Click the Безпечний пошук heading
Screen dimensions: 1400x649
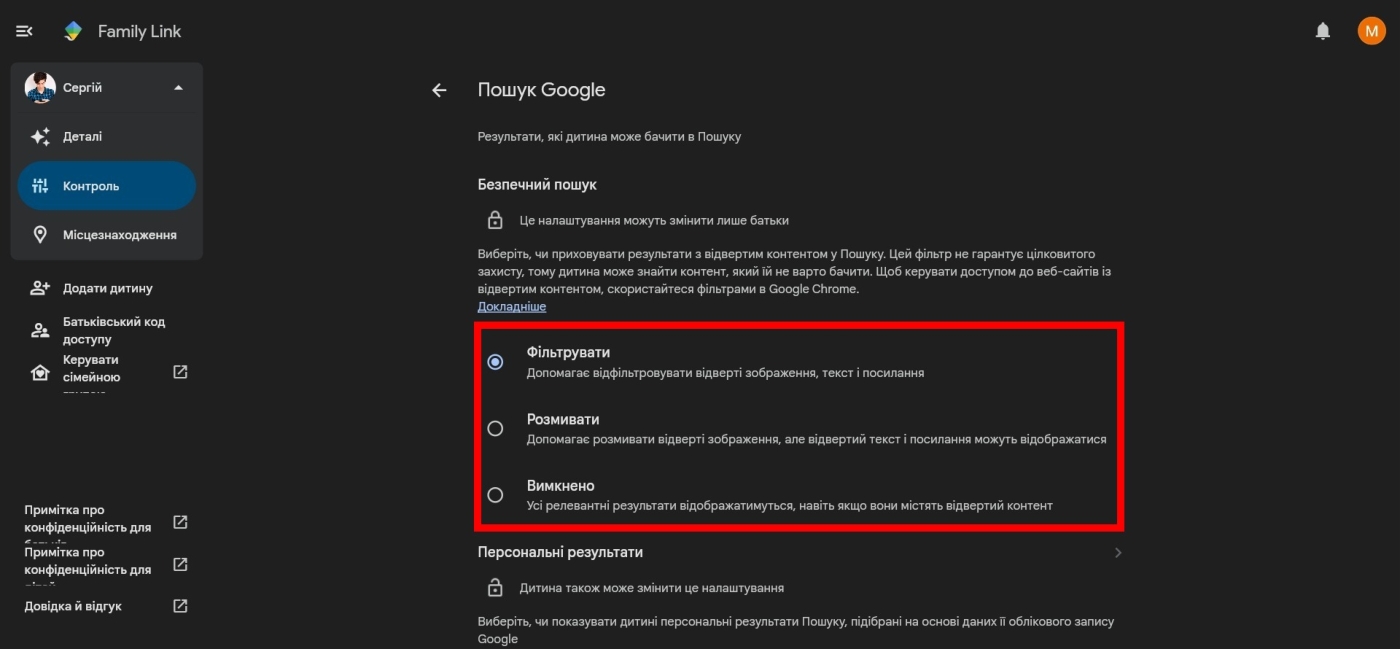coord(537,185)
